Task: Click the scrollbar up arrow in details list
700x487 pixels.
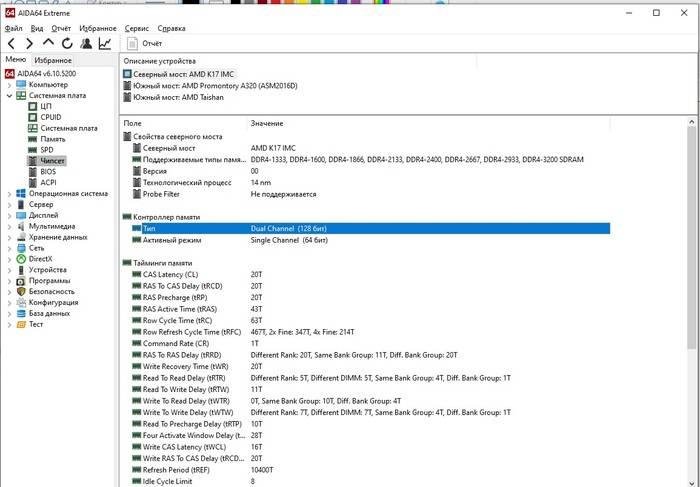Action: click(x=692, y=122)
